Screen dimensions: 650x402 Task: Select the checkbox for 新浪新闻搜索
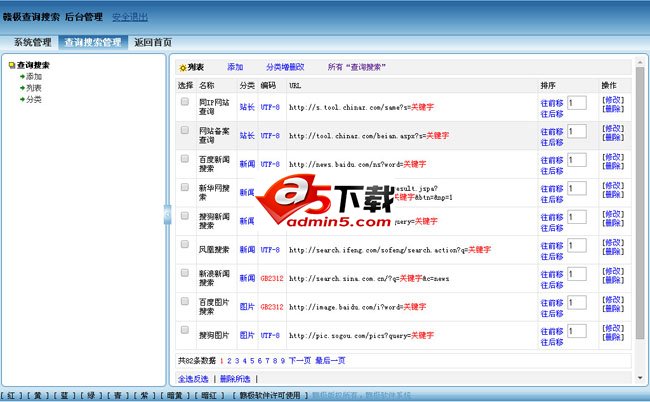click(x=185, y=273)
